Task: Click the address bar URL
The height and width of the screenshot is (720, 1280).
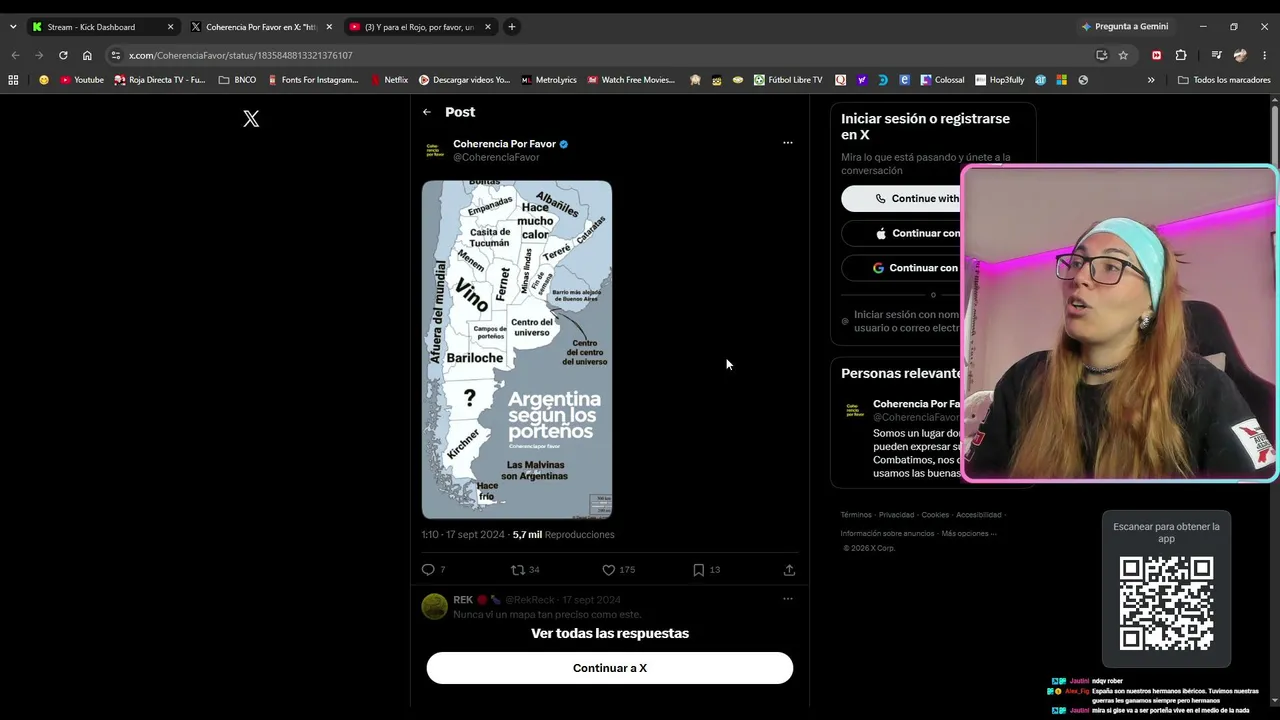Action: tap(240, 56)
